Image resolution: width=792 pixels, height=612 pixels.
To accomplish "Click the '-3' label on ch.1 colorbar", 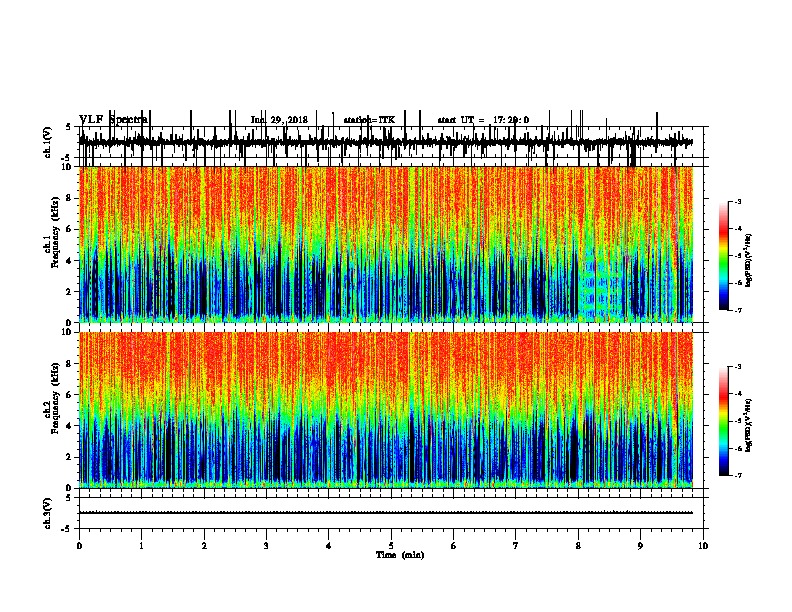I will tap(737, 201).
